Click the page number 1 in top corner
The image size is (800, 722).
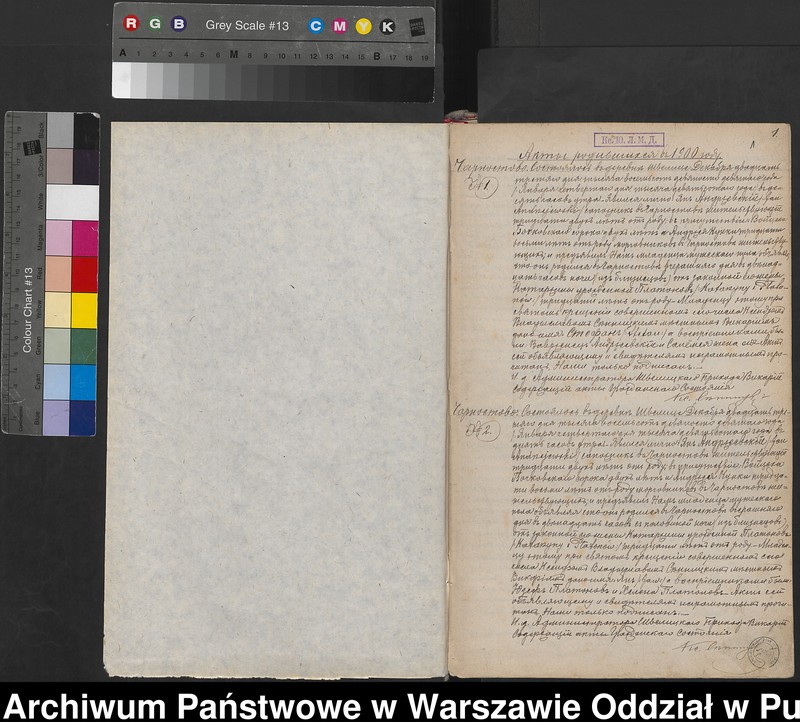click(774, 134)
